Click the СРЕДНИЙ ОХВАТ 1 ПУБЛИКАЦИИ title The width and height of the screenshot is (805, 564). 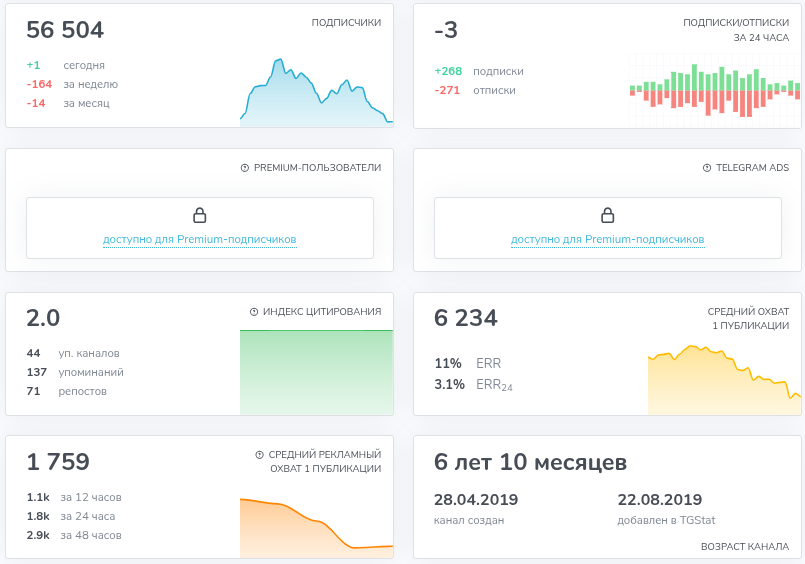pyautogui.click(x=748, y=318)
